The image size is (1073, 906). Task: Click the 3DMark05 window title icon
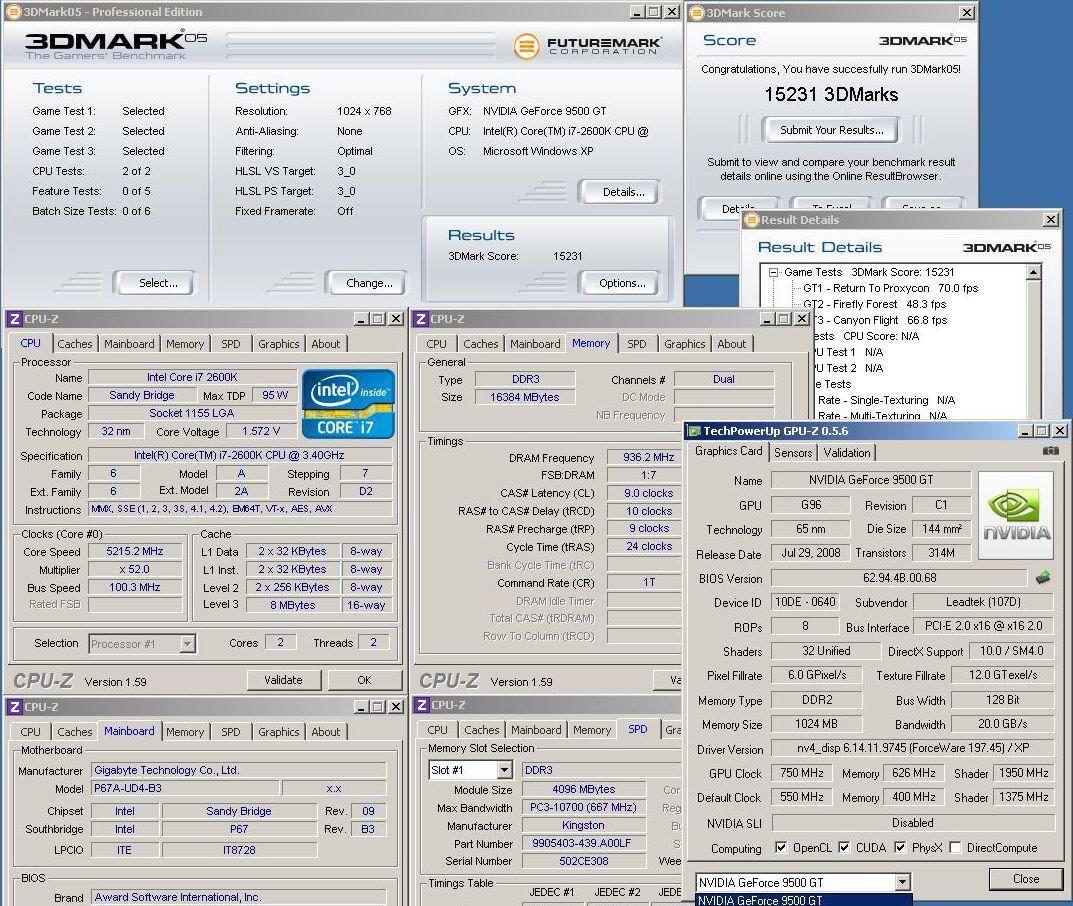click(13, 12)
